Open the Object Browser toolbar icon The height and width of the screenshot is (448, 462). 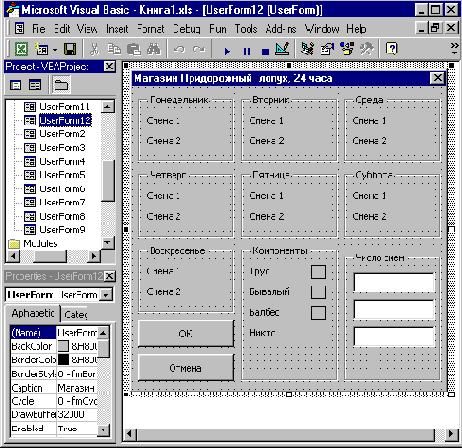click(x=347, y=49)
